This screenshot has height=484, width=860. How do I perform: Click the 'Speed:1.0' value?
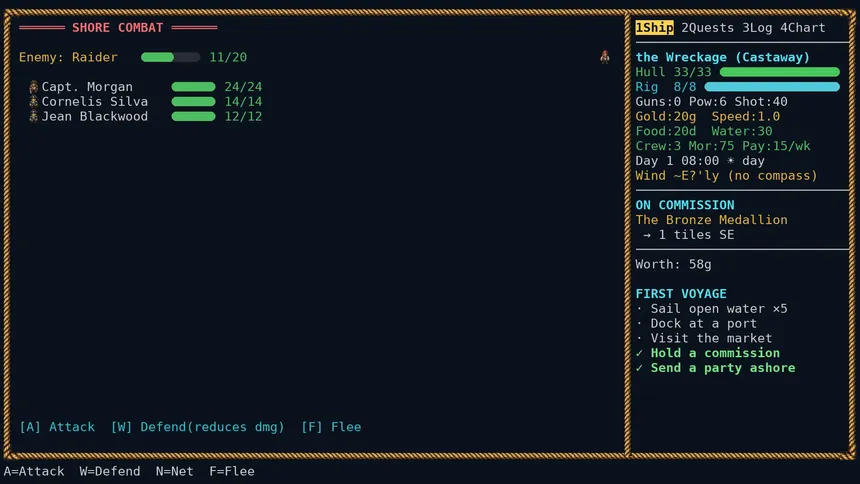point(745,116)
